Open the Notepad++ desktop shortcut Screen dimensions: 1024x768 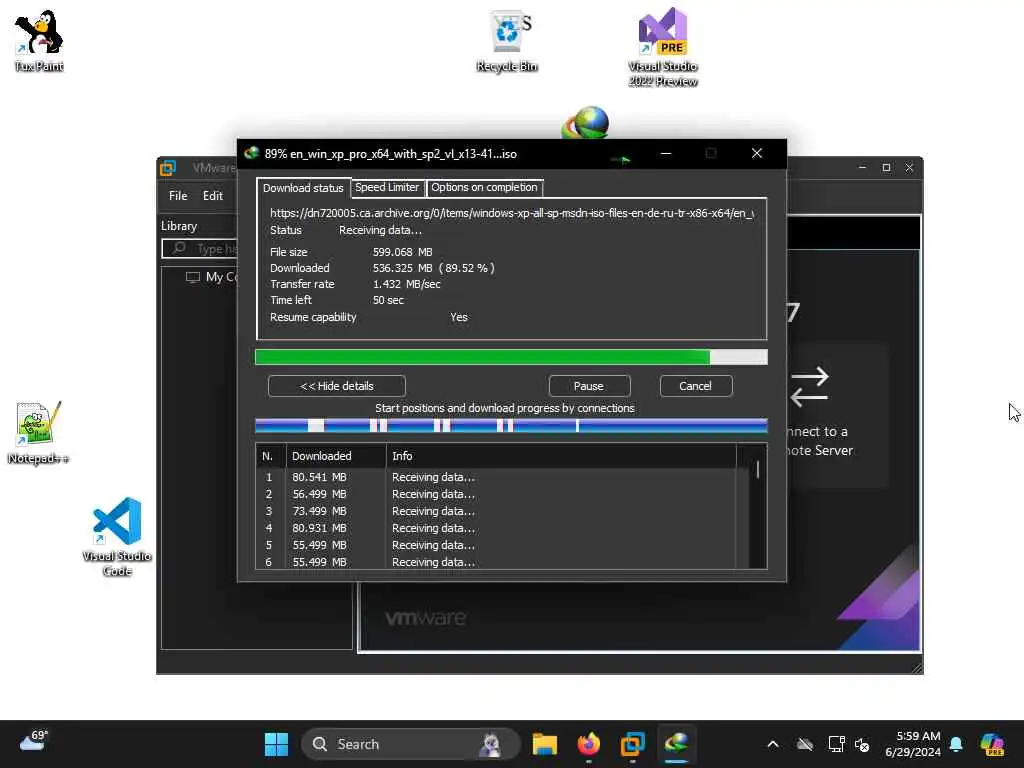point(38,432)
